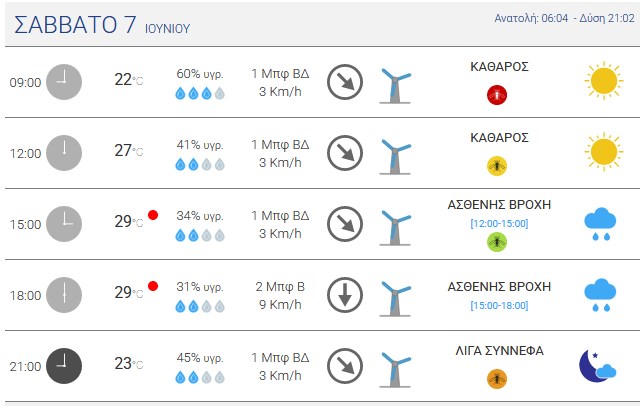Click the sunrise and sunset times text

pyautogui.click(x=564, y=18)
